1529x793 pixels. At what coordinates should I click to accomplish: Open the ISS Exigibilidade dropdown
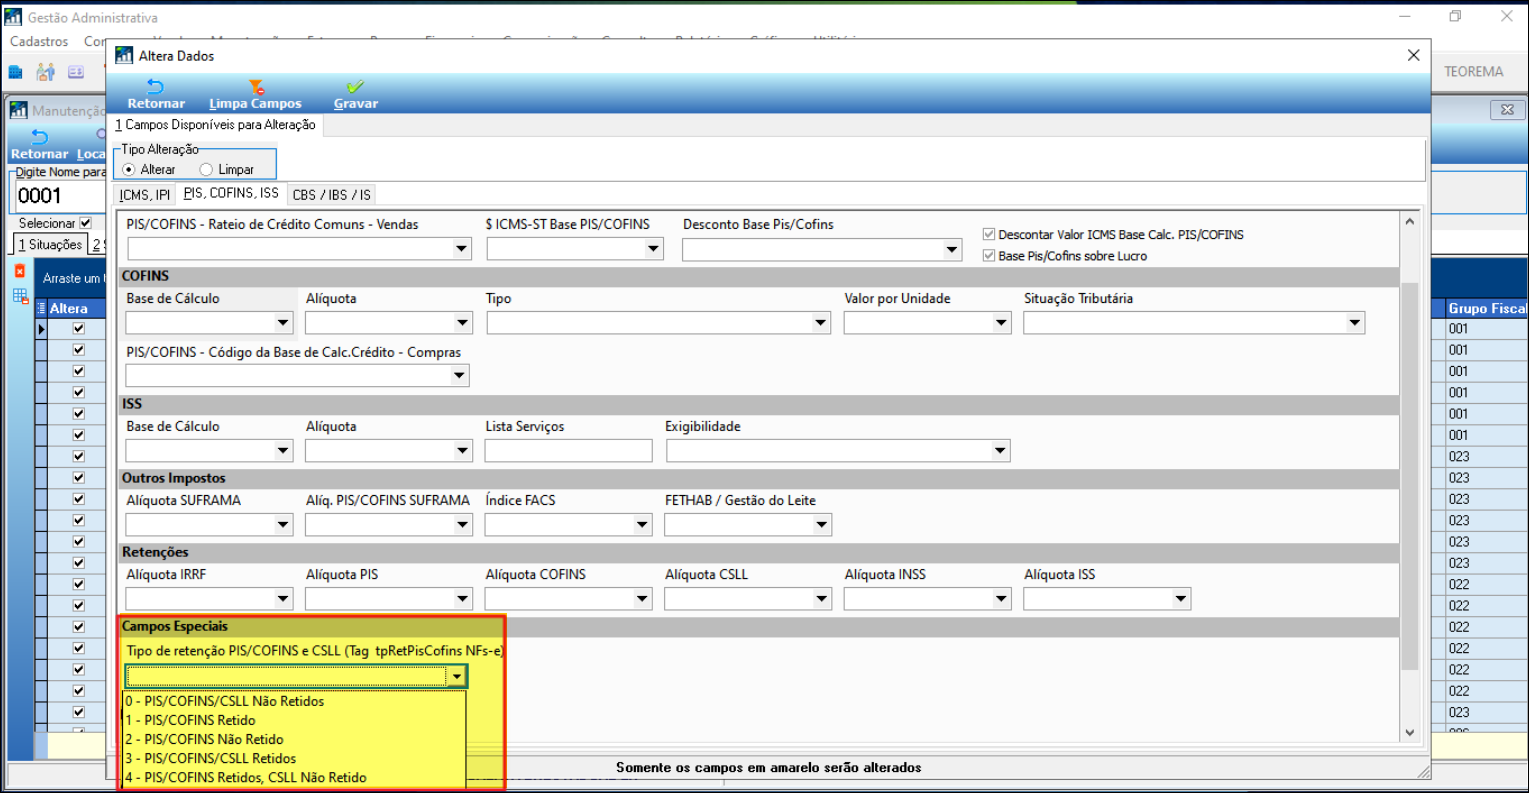tap(999, 451)
